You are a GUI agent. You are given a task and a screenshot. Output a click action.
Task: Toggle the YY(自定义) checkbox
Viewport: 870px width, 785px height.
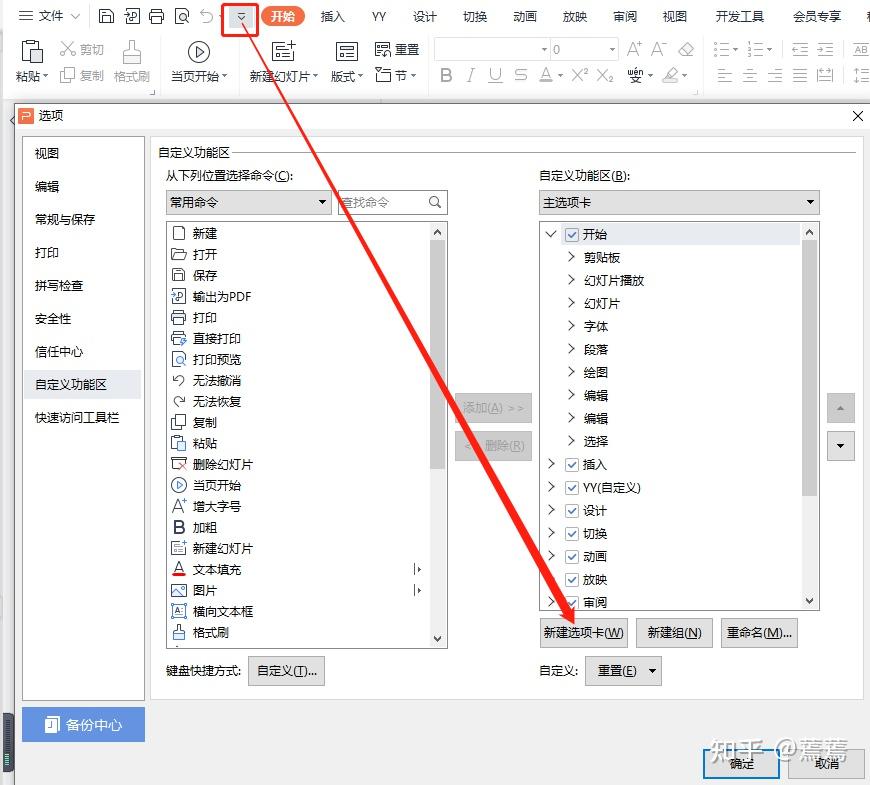point(572,488)
